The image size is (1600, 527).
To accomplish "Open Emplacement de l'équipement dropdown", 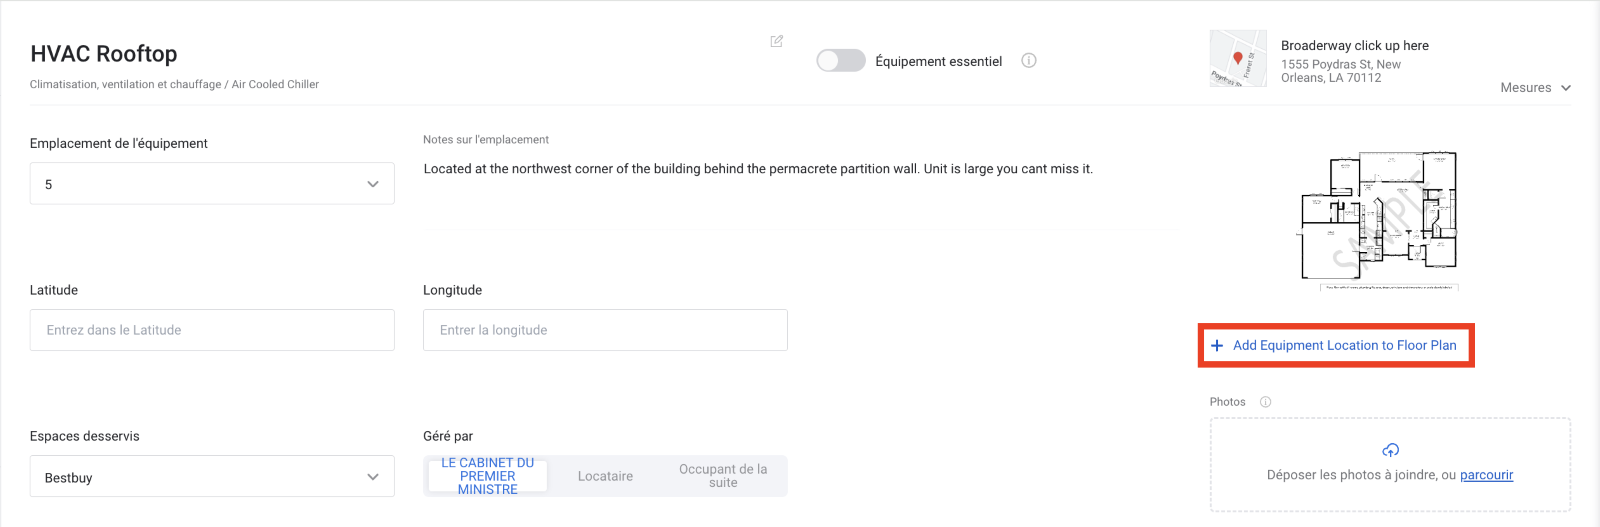I will coord(212,184).
